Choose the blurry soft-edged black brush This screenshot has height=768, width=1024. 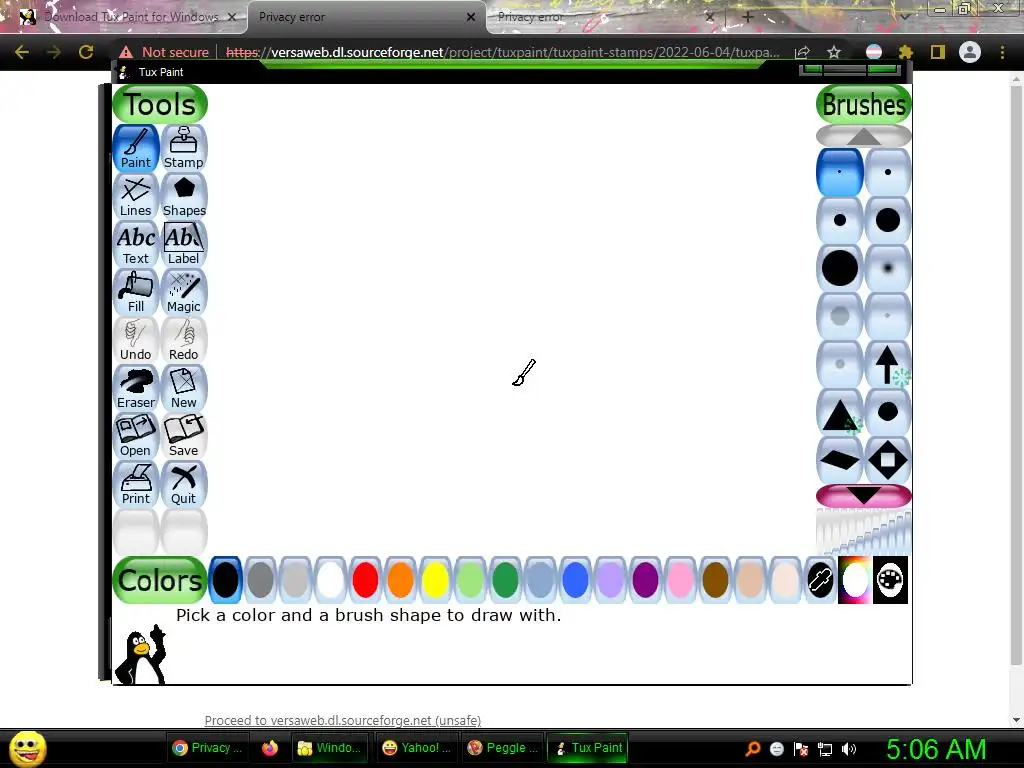click(x=888, y=268)
